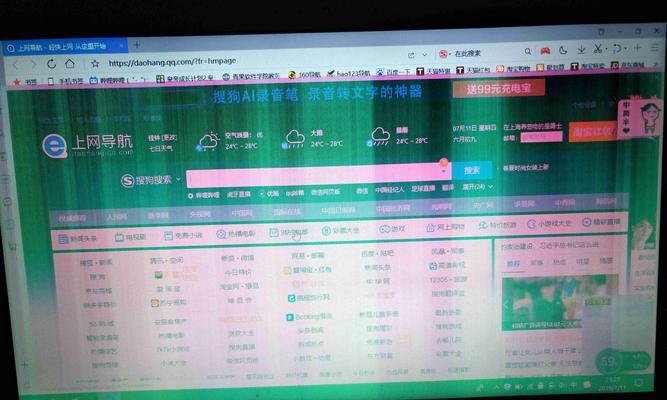Click the 送99元充电宝 banner button
667x400 pixels.
pyautogui.click(x=499, y=89)
